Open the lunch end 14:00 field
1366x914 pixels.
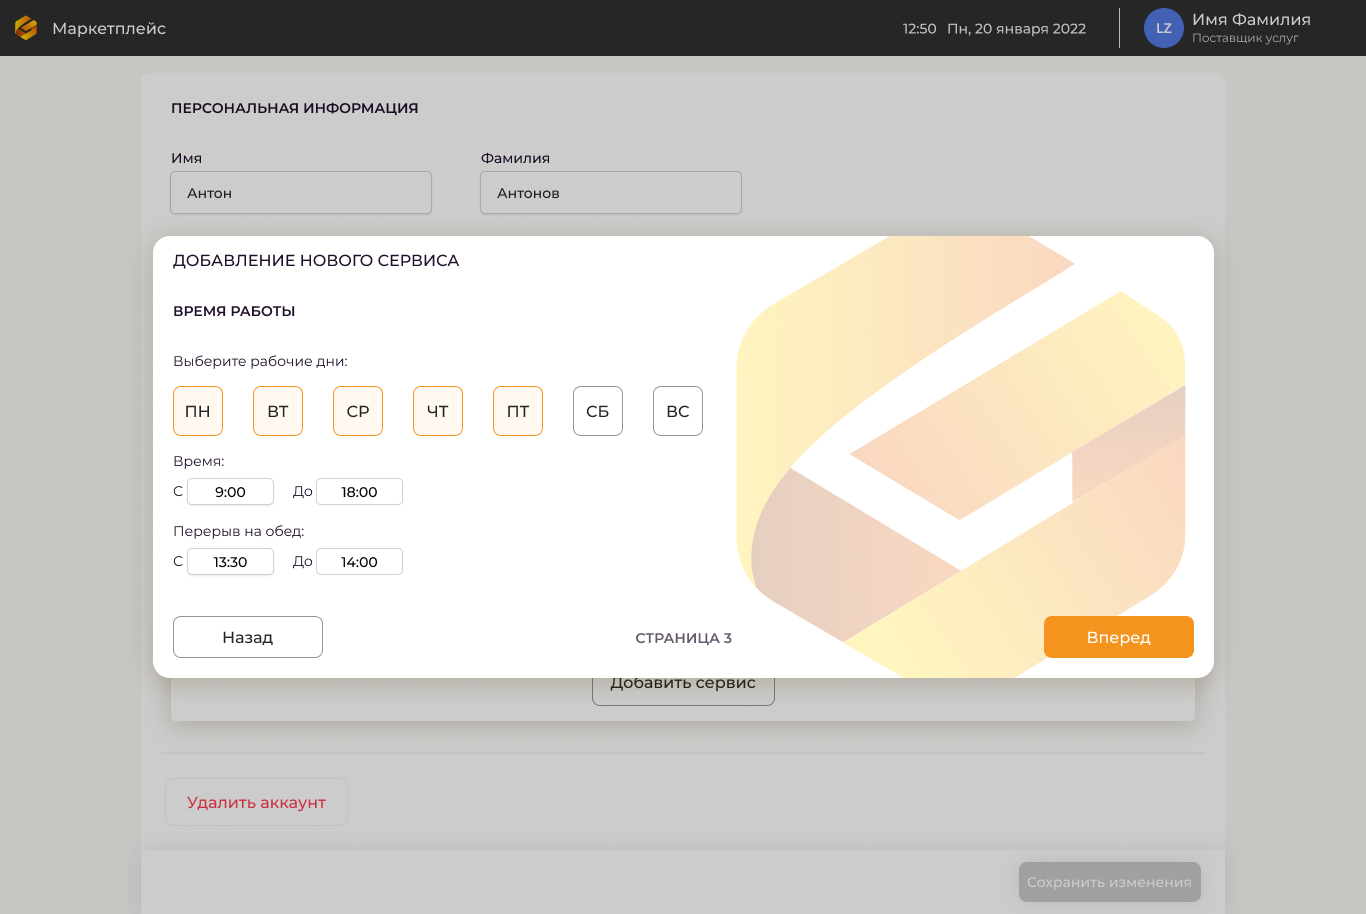tap(359, 562)
